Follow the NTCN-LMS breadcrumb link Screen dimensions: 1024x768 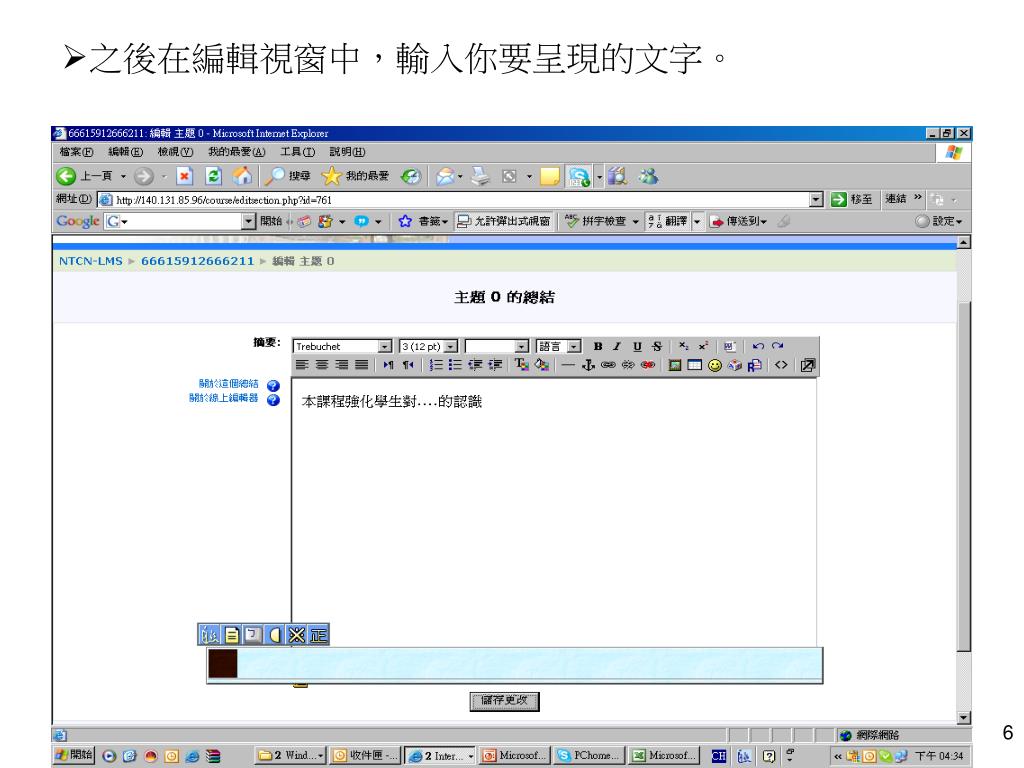tap(91, 261)
